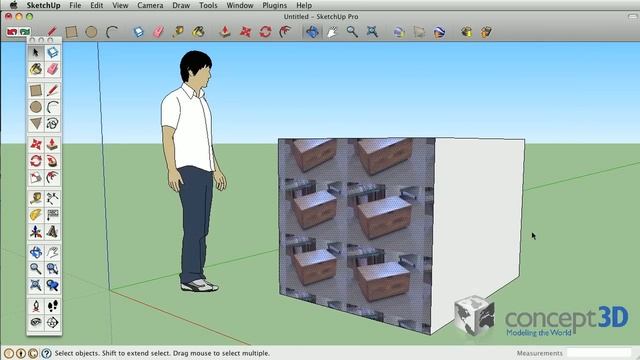Select the Line pencil tool in the floating palette
The image size is (640, 360).
[x=53, y=90]
